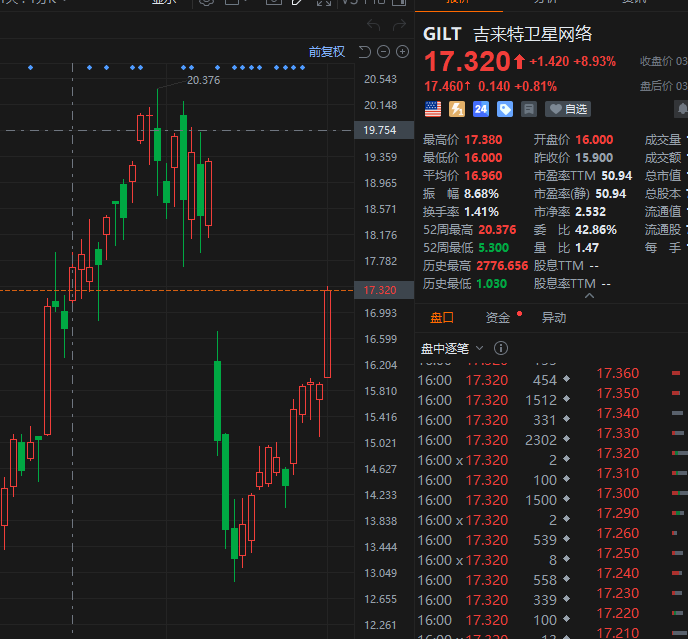The height and width of the screenshot is (639, 688).
Task: Select price level 17.340 in the price ladder
Action: 618,413
